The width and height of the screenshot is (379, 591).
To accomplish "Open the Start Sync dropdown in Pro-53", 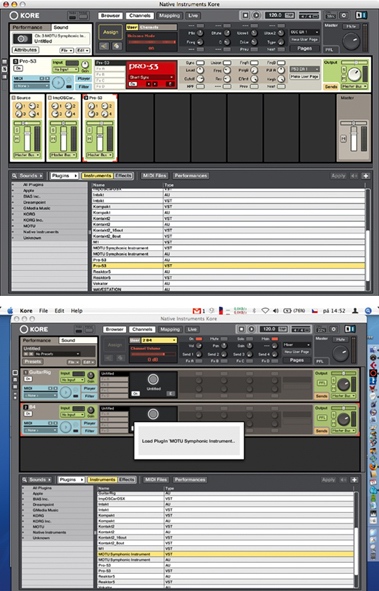I will click(x=151, y=77).
